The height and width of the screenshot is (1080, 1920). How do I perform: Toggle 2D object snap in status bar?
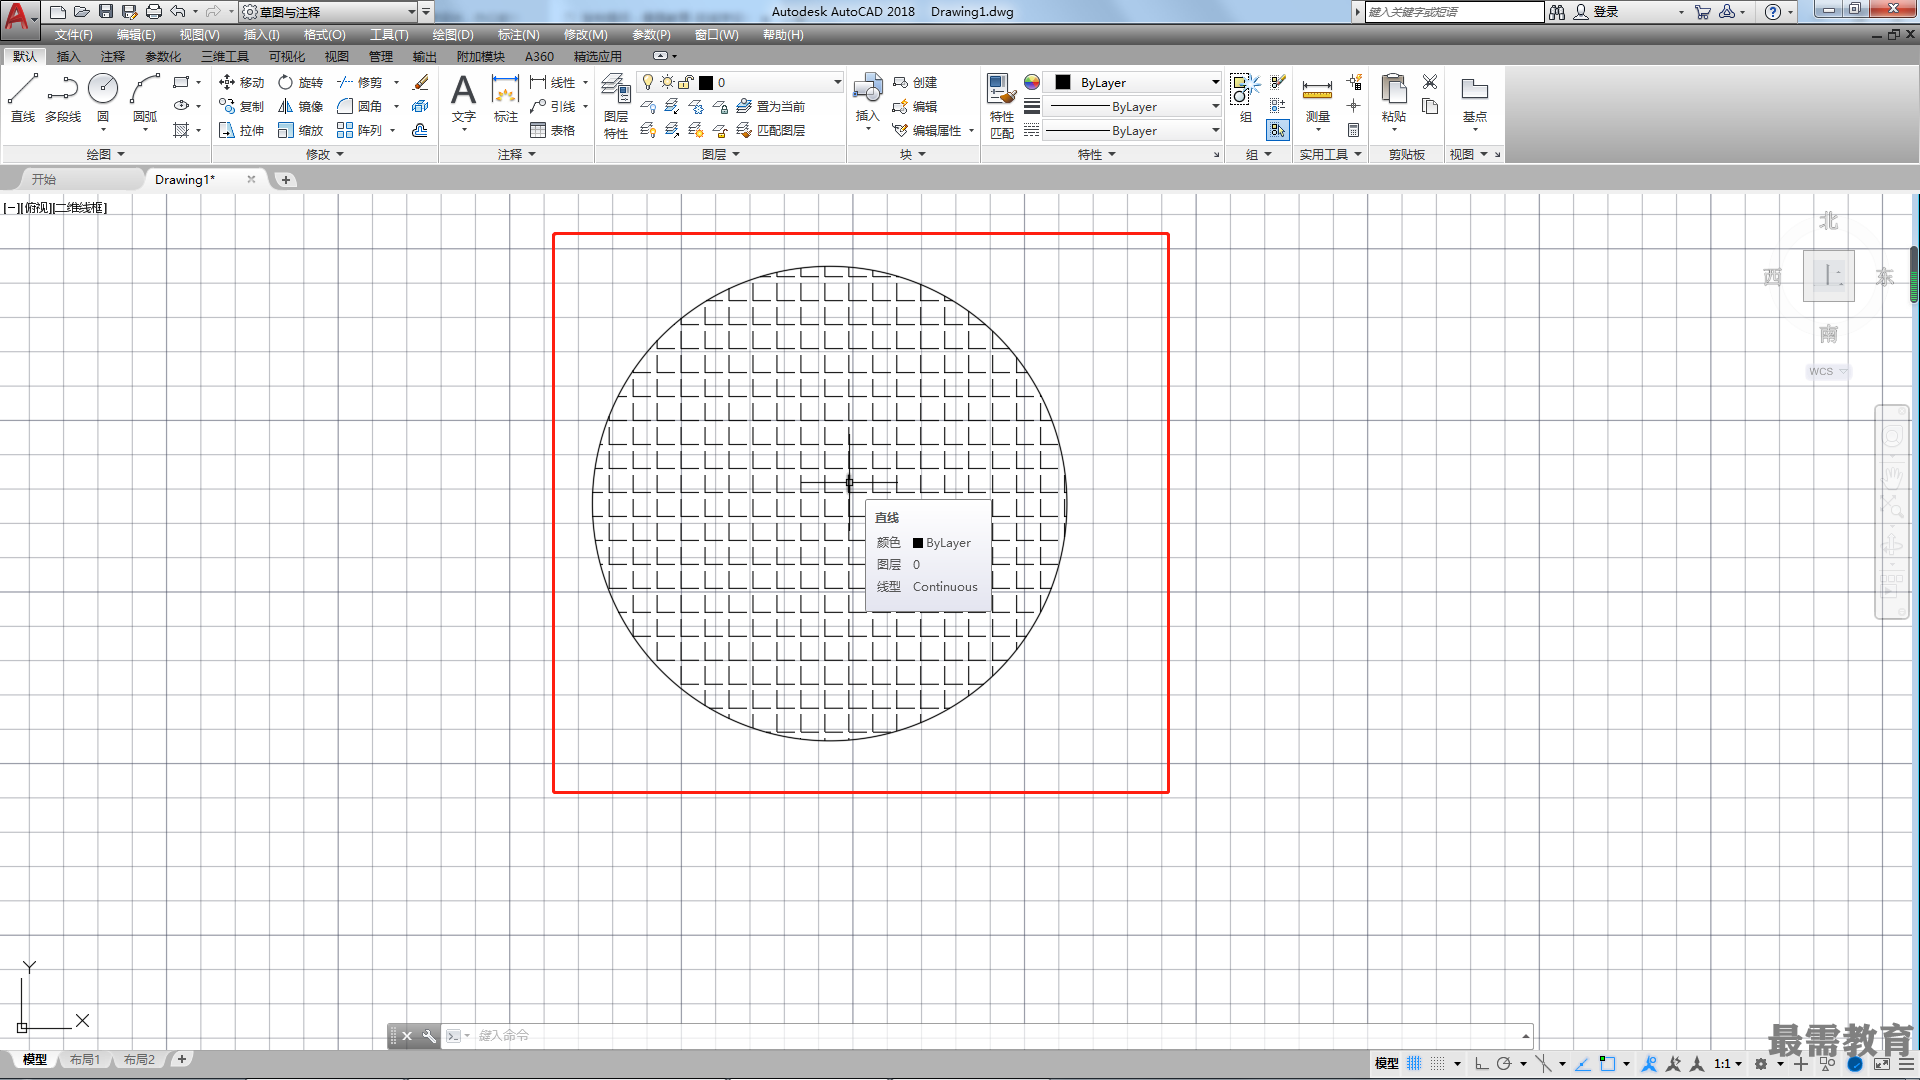tap(1607, 1064)
